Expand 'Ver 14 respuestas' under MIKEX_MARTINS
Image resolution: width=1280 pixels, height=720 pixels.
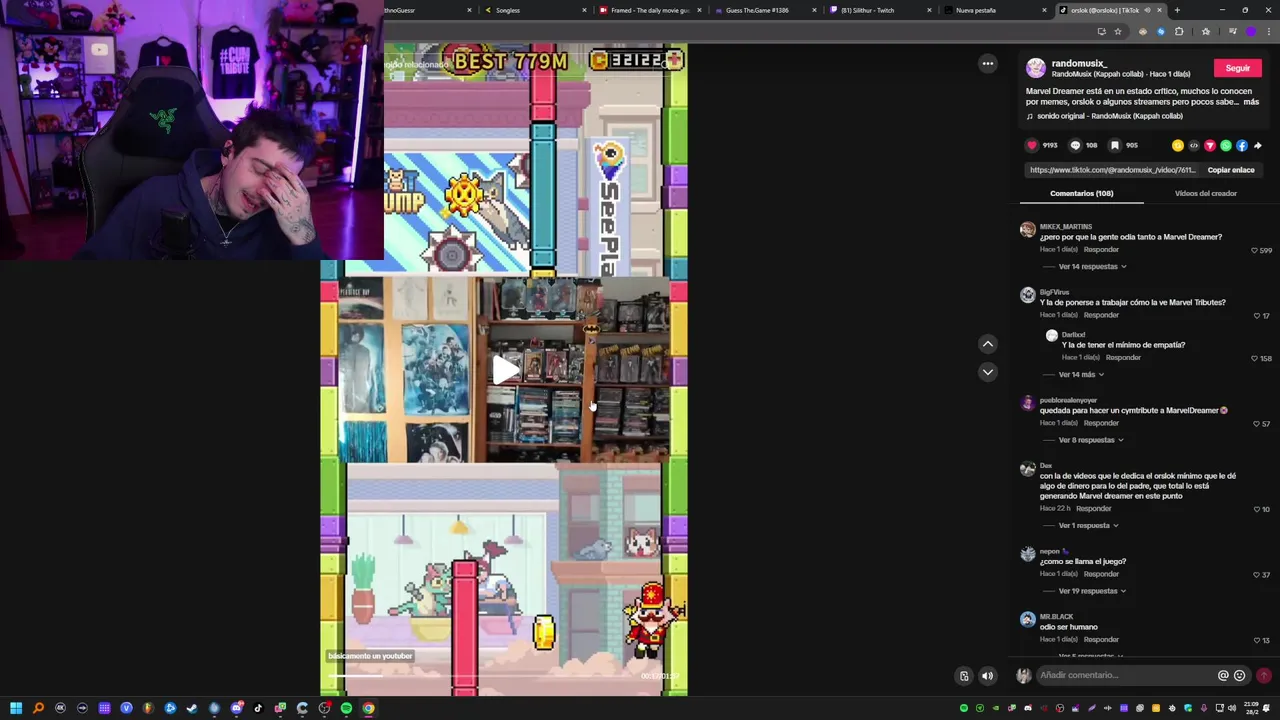coord(1092,267)
